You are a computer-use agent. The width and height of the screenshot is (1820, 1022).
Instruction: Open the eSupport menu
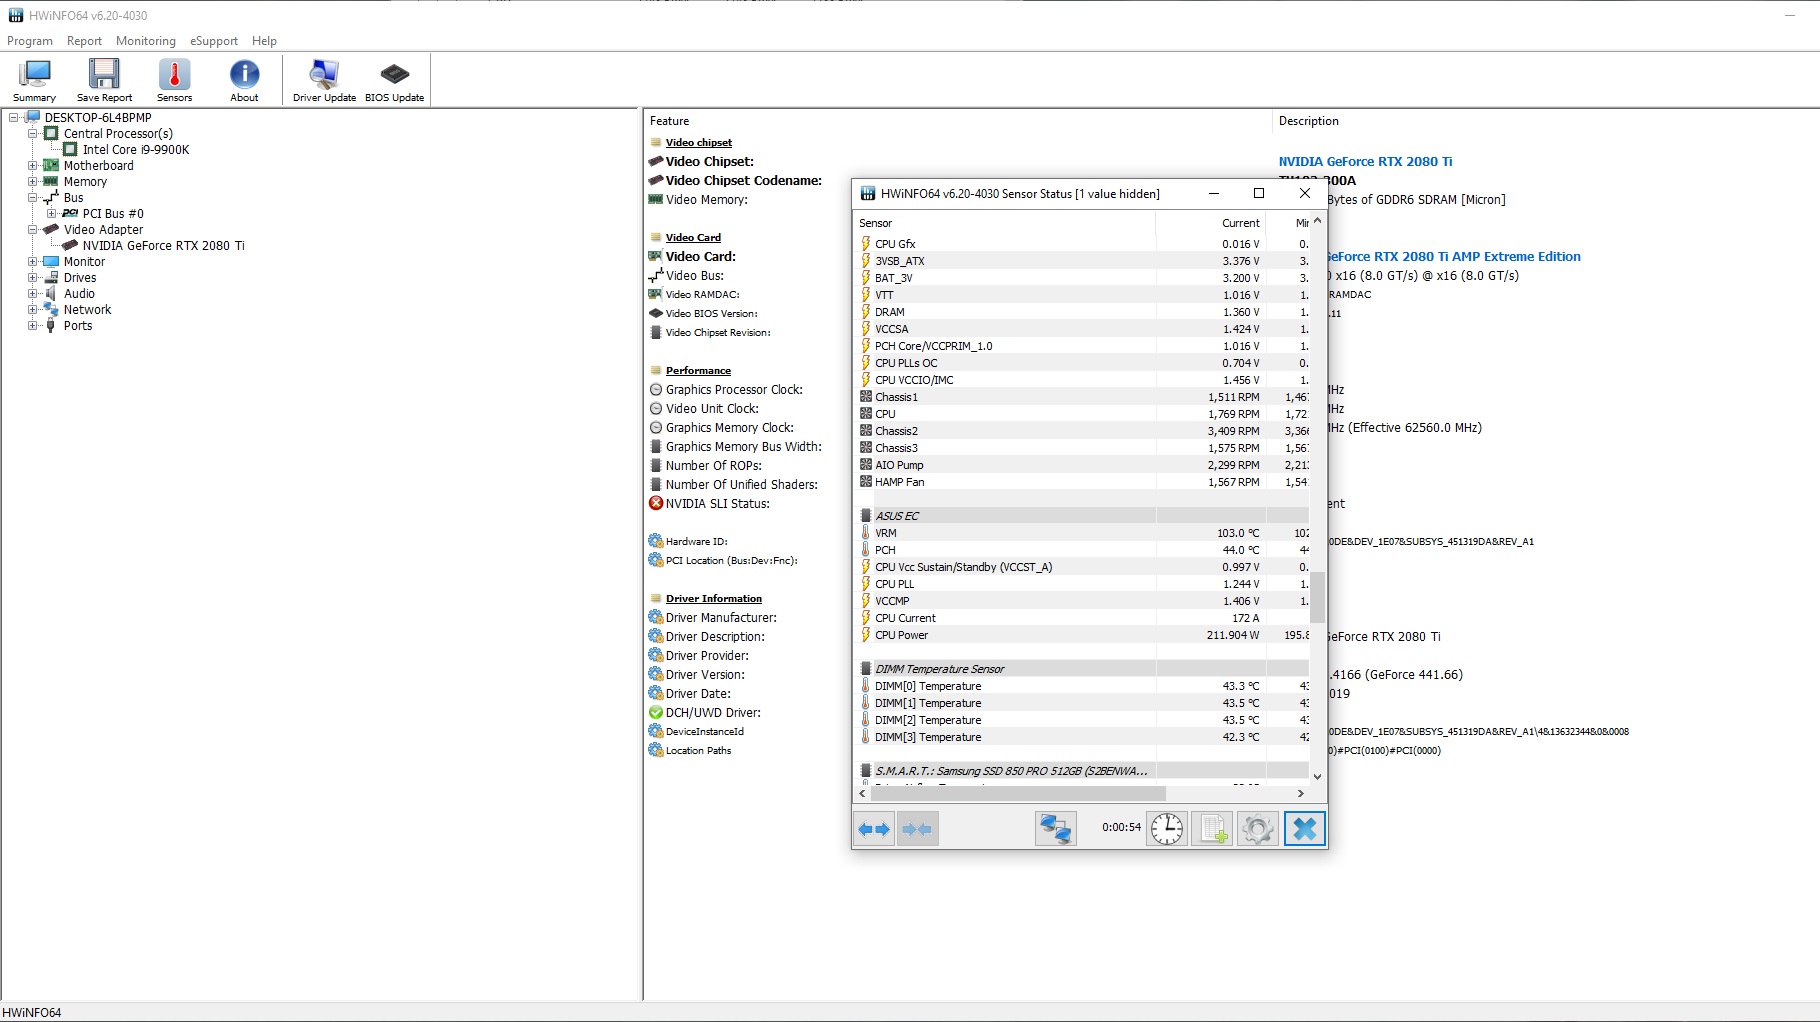(214, 41)
